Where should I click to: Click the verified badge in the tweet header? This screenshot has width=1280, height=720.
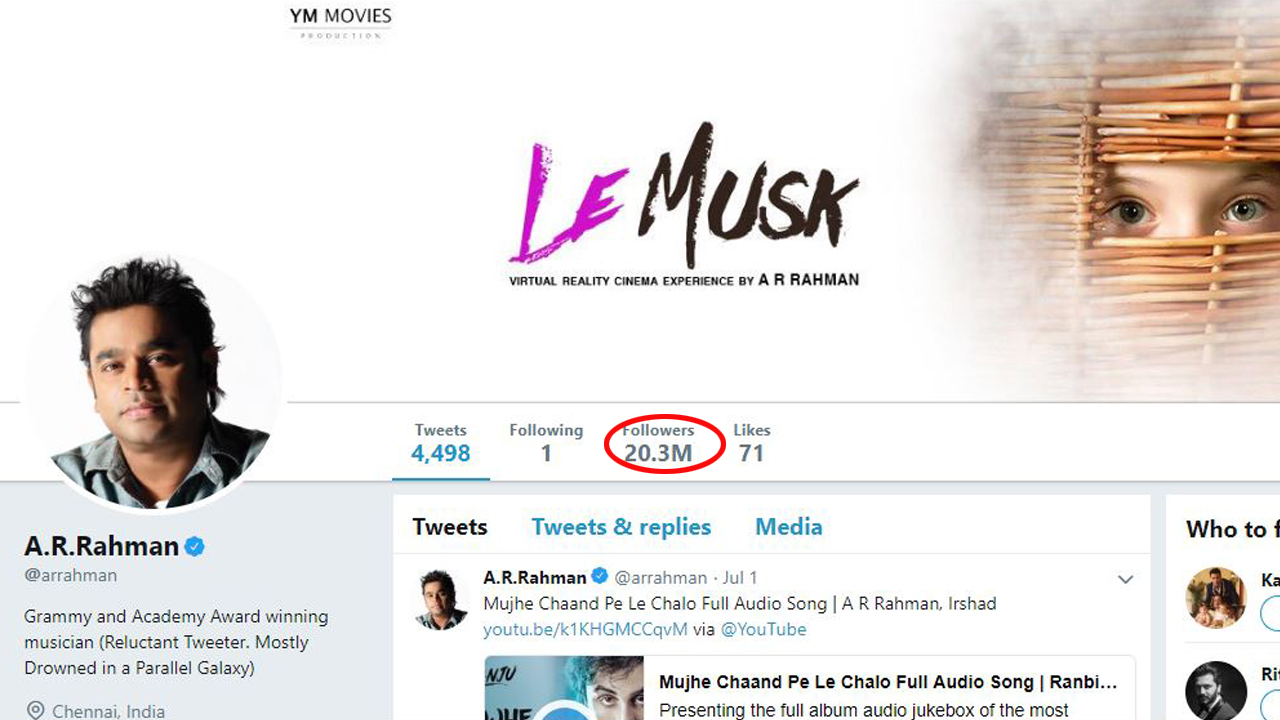pyautogui.click(x=599, y=577)
